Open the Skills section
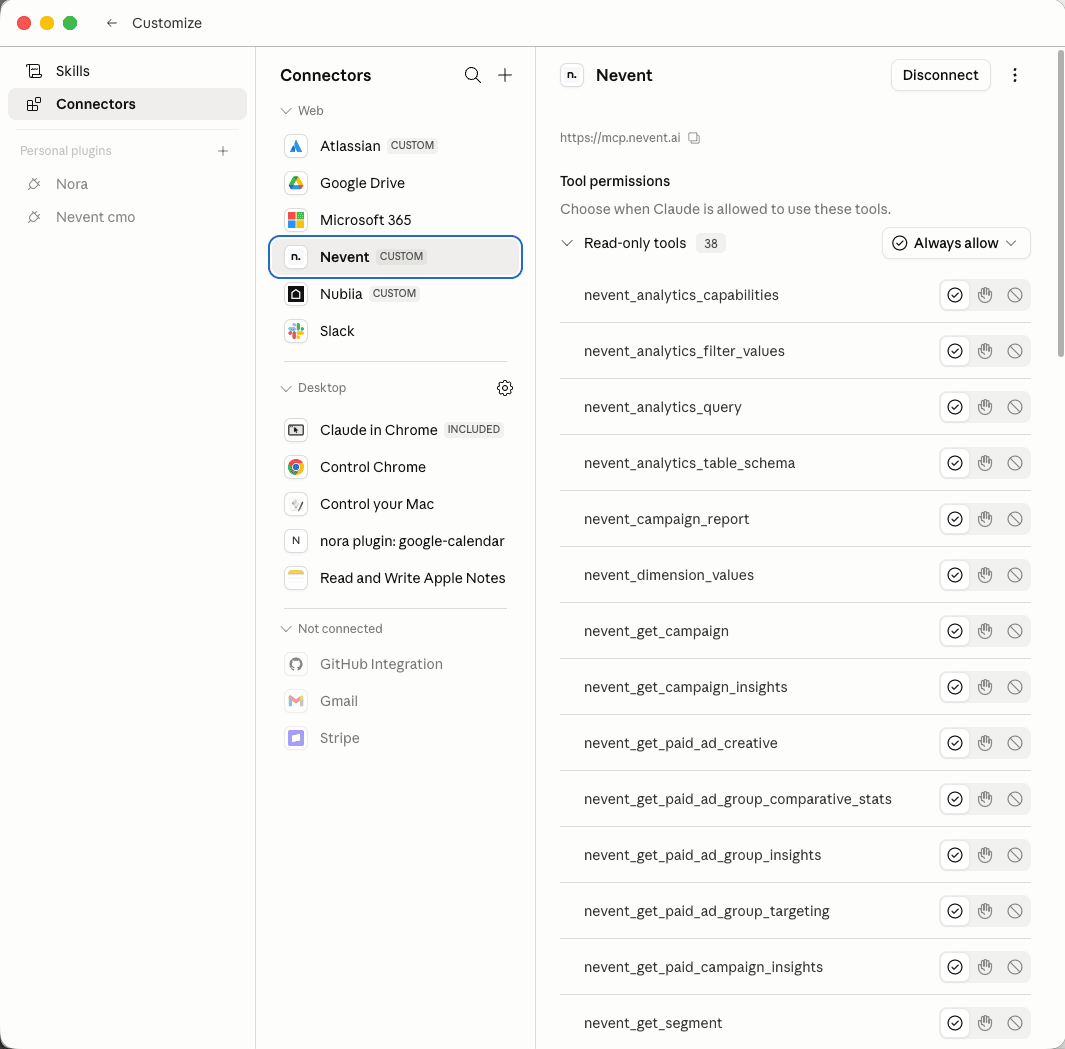Image resolution: width=1065 pixels, height=1049 pixels. (x=127, y=71)
